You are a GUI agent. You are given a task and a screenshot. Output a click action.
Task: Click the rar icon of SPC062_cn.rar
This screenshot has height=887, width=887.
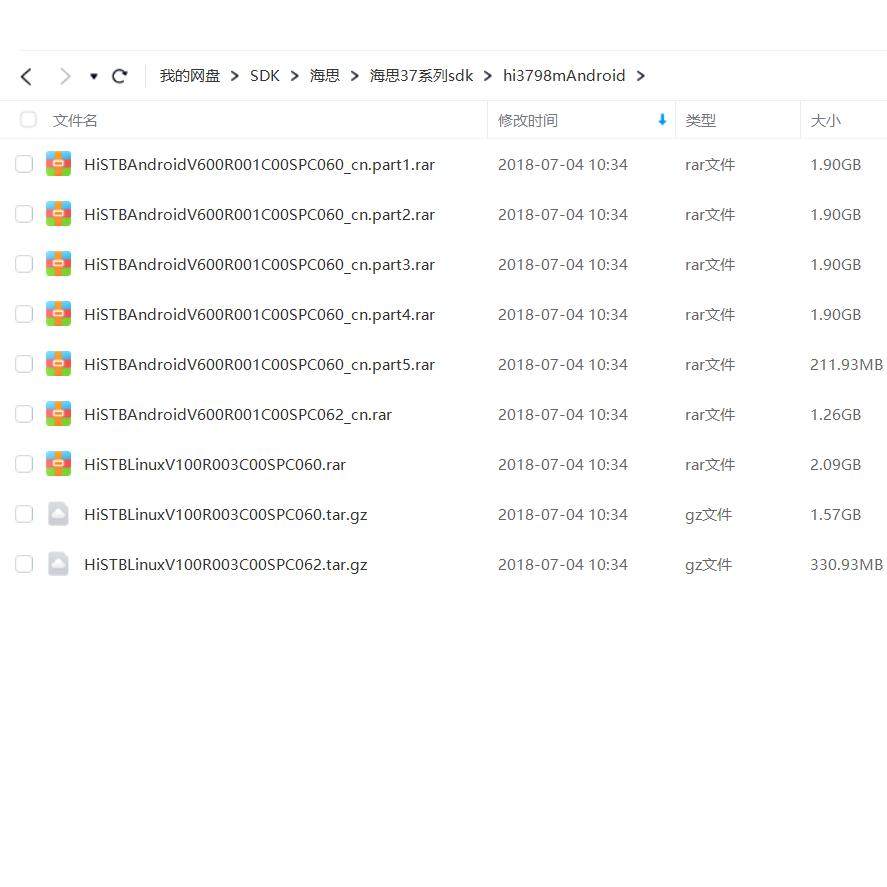[x=58, y=414]
